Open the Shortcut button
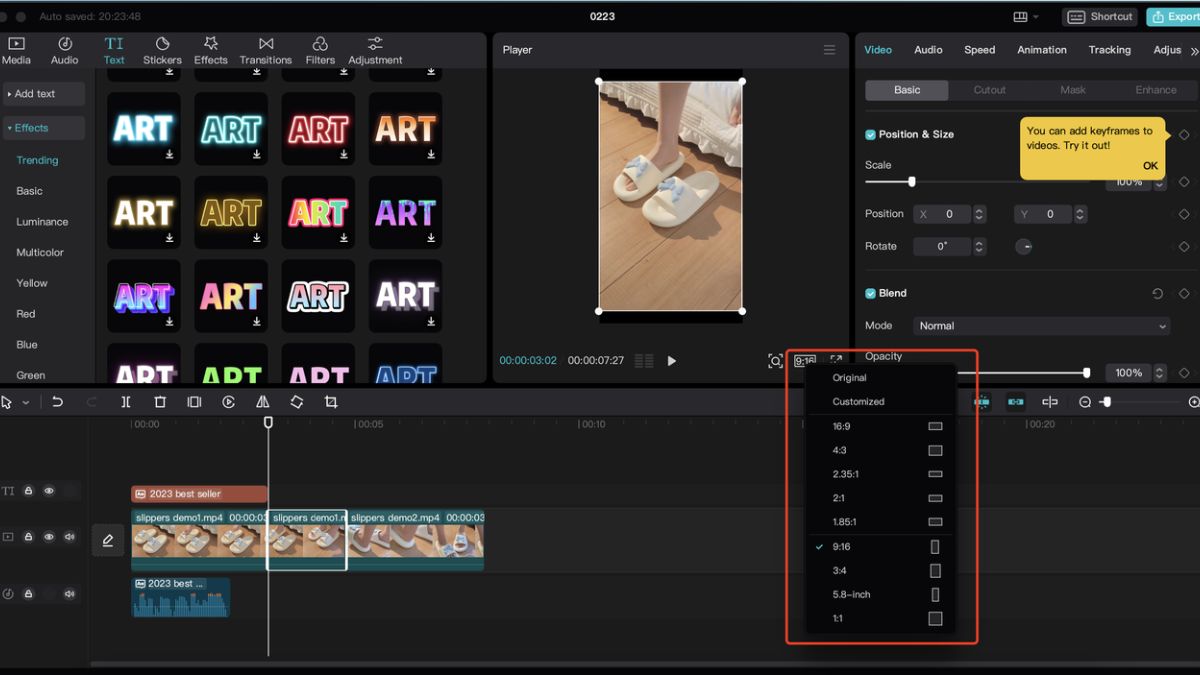1200x675 pixels. pos(1100,17)
